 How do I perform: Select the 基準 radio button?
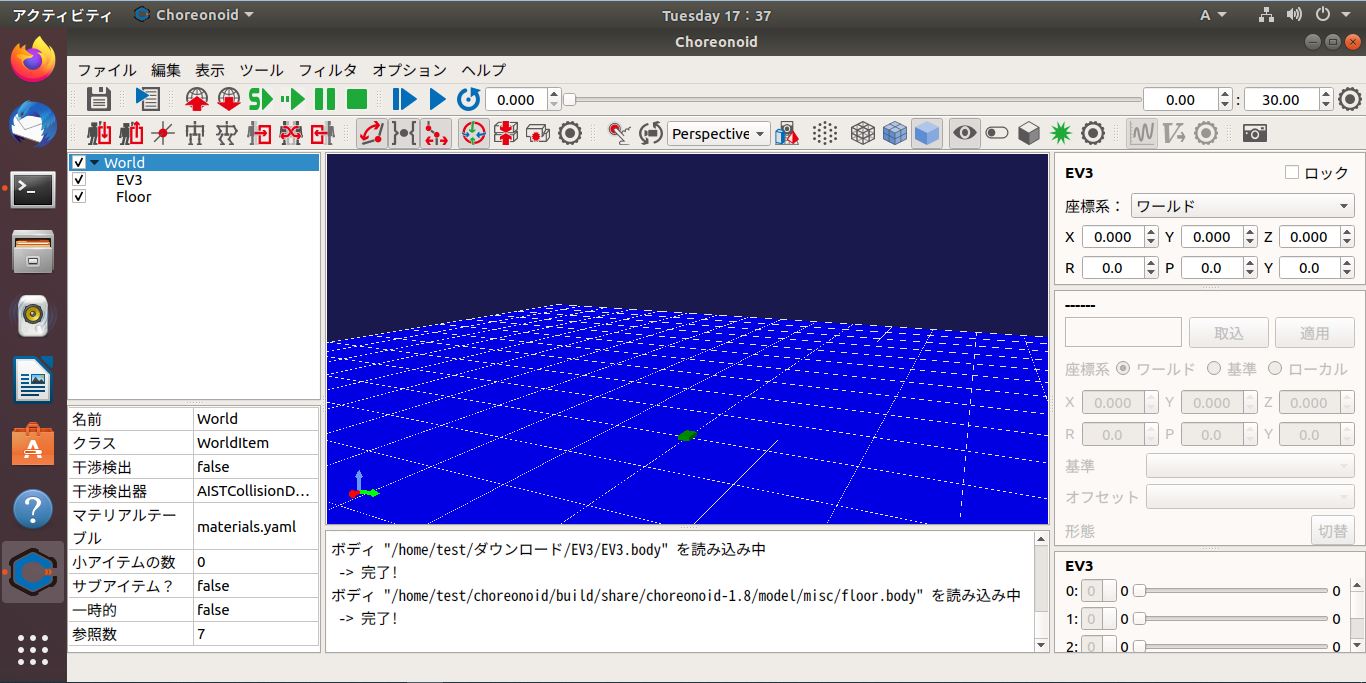pyautogui.click(x=1214, y=368)
